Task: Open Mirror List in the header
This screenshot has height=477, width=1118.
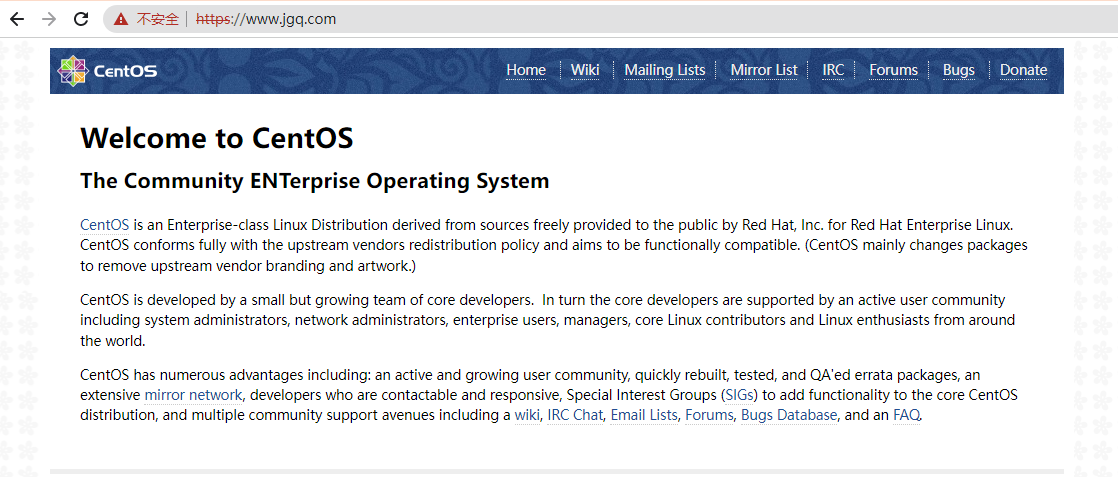Action: [x=764, y=70]
